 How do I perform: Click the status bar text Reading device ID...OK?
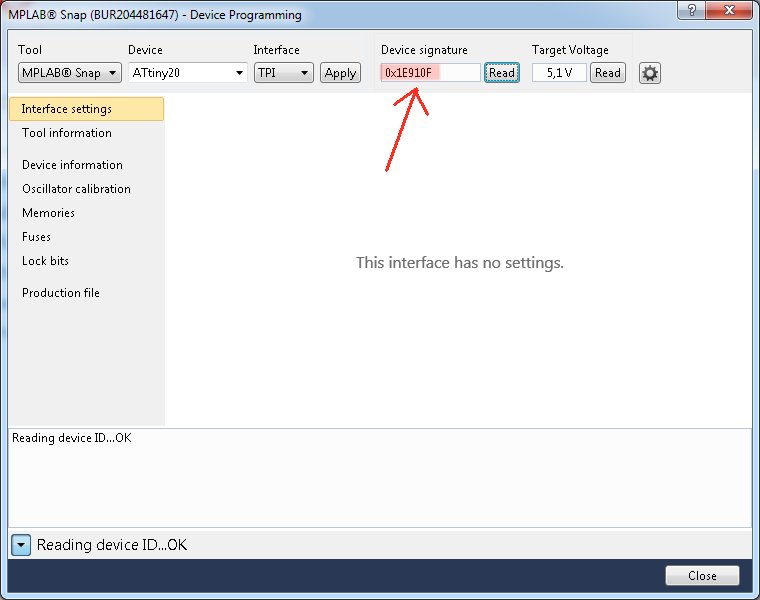(112, 545)
